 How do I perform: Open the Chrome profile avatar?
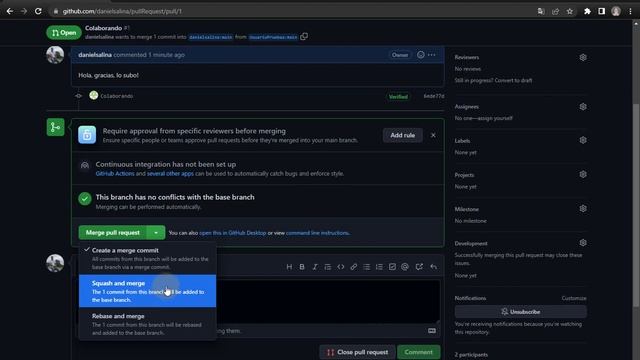pyautogui.click(x=616, y=11)
